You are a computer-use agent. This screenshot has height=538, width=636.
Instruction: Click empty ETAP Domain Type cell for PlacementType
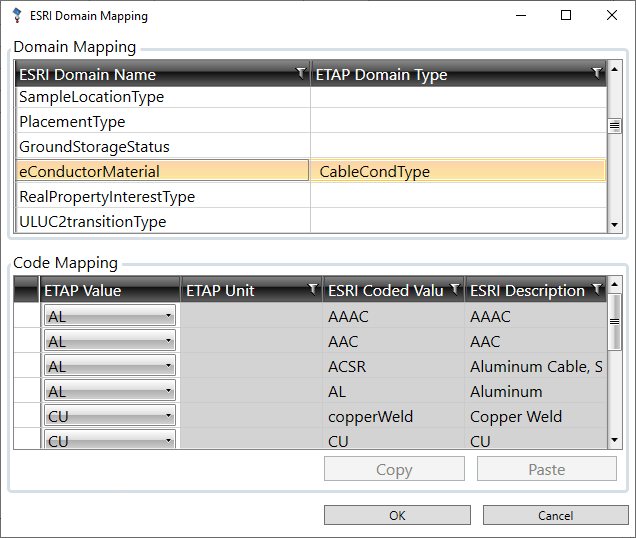[x=458, y=121]
